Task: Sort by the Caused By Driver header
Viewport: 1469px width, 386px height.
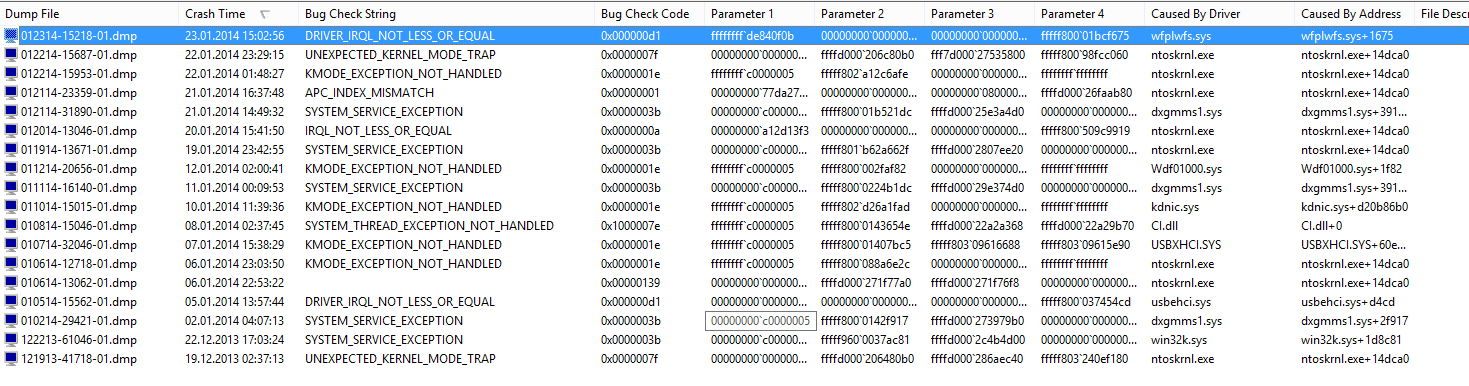Action: (x=1220, y=14)
